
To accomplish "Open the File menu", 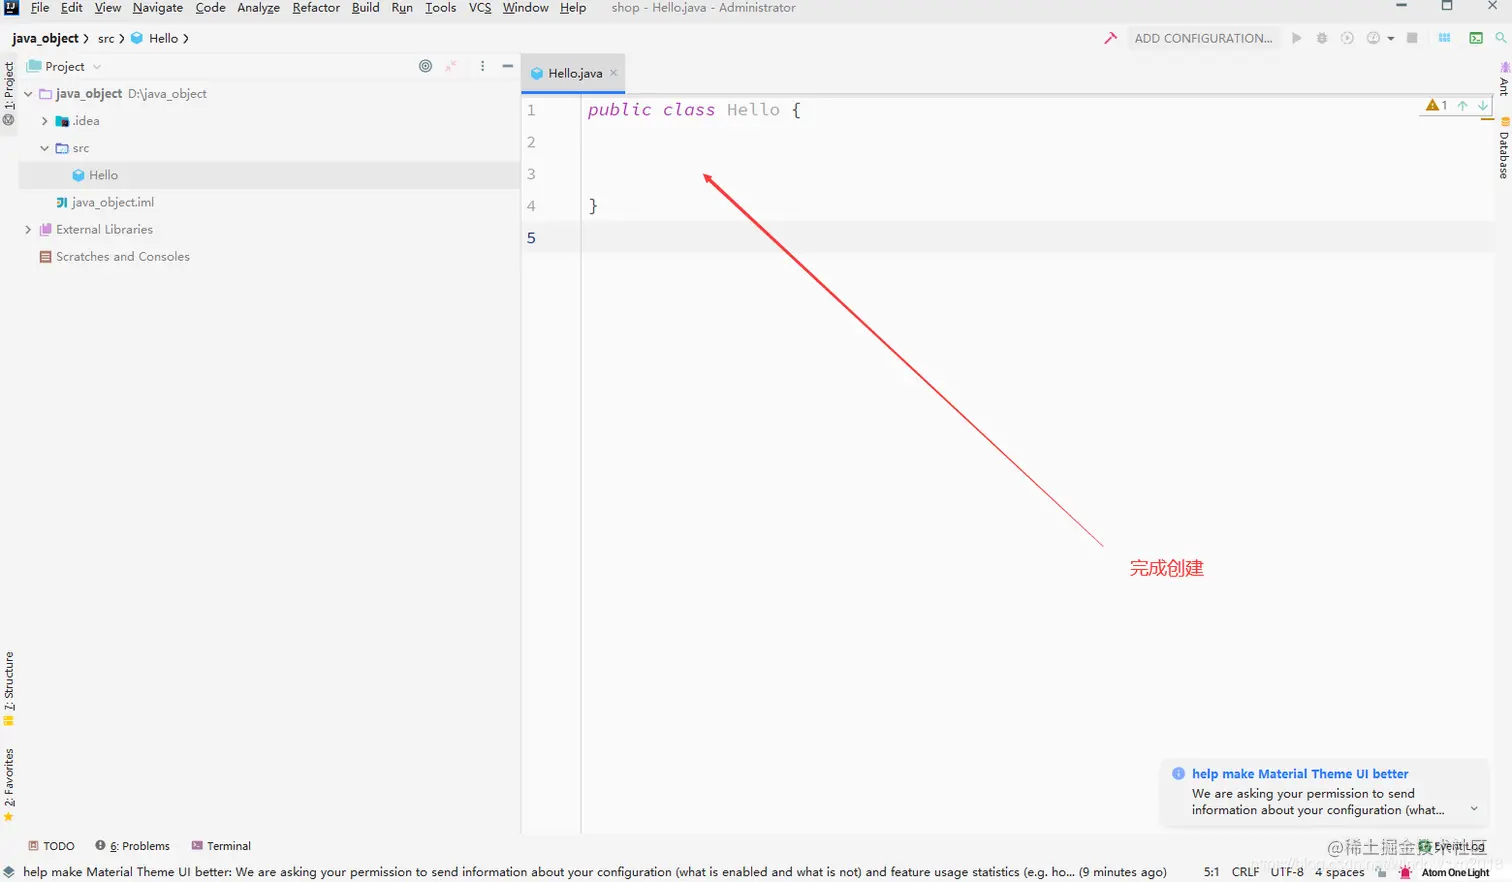I will click(40, 8).
